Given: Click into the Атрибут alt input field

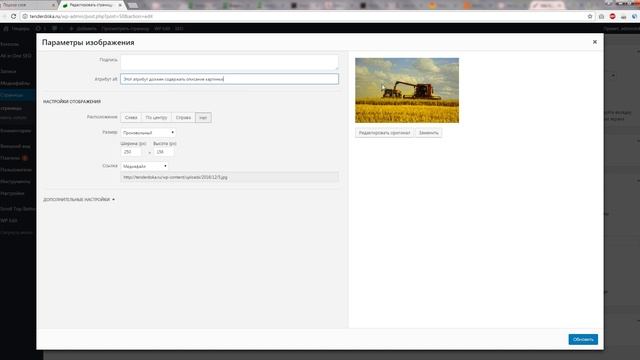Looking at the screenshot, I should point(229,79).
